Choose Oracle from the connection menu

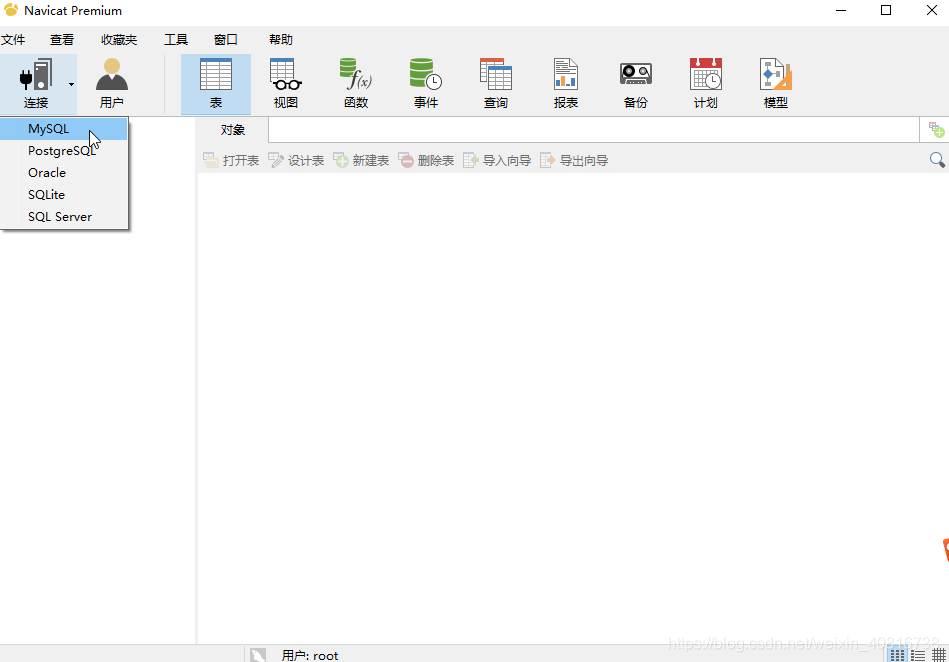[x=64, y=172]
